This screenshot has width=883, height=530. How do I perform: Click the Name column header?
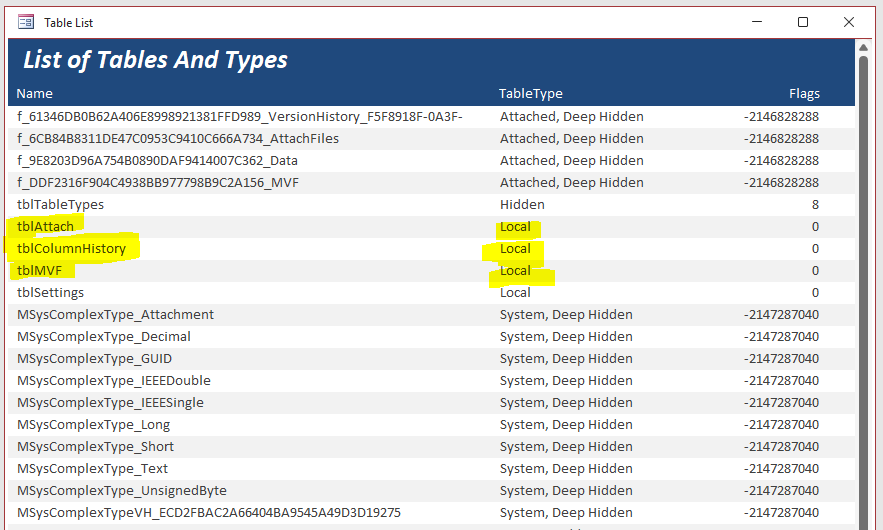click(34, 93)
